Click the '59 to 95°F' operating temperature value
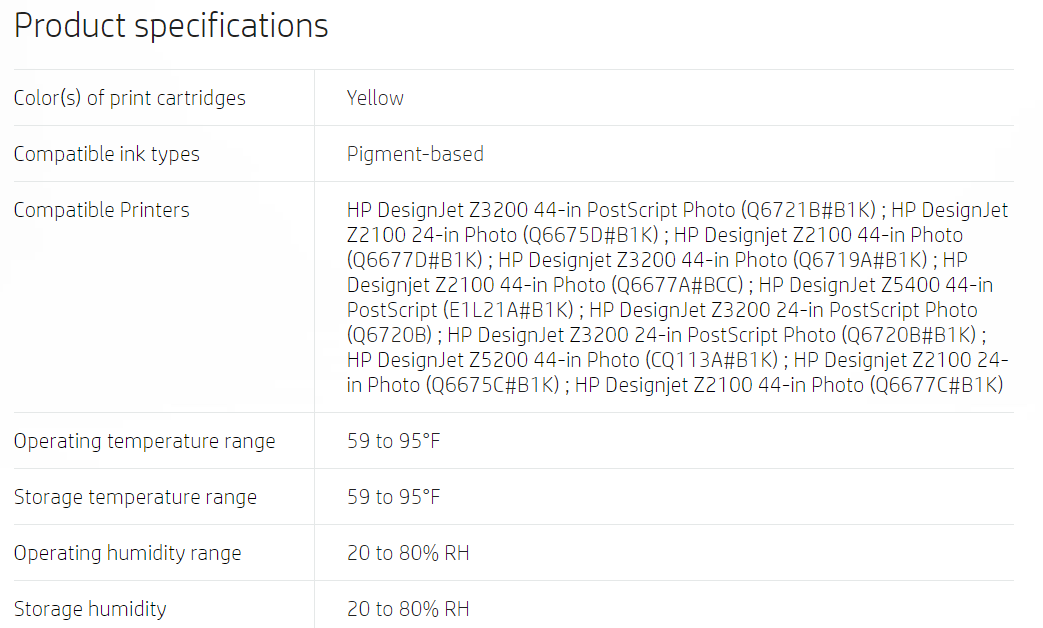The image size is (1043, 628). tap(393, 441)
